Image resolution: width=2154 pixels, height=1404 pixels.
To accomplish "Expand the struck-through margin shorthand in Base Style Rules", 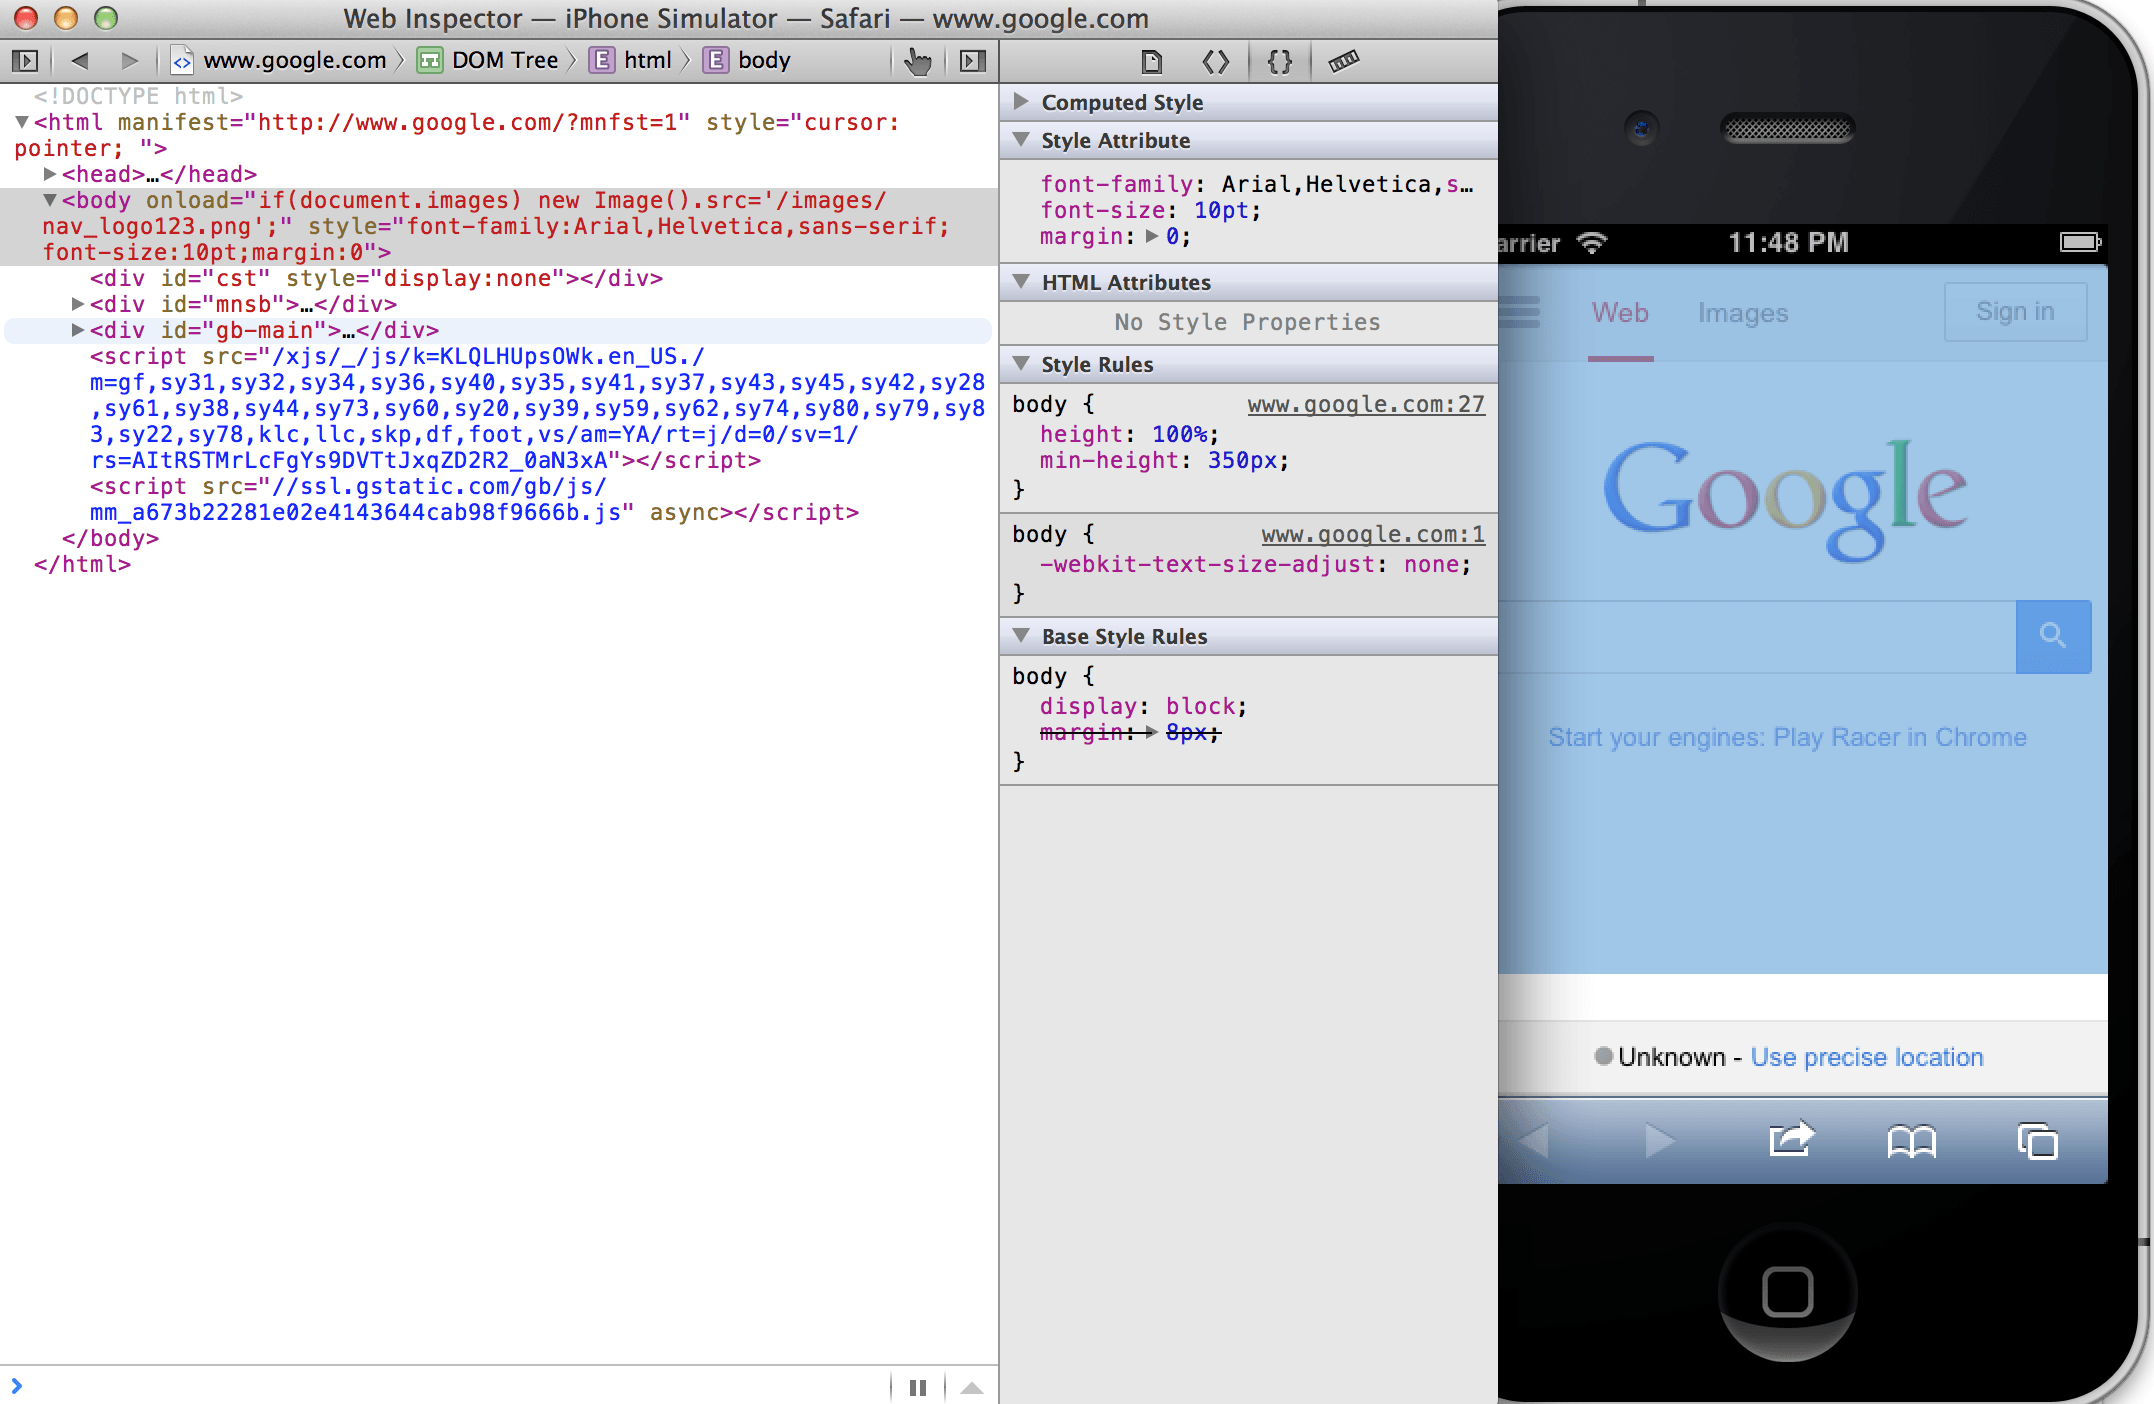I will (1152, 733).
